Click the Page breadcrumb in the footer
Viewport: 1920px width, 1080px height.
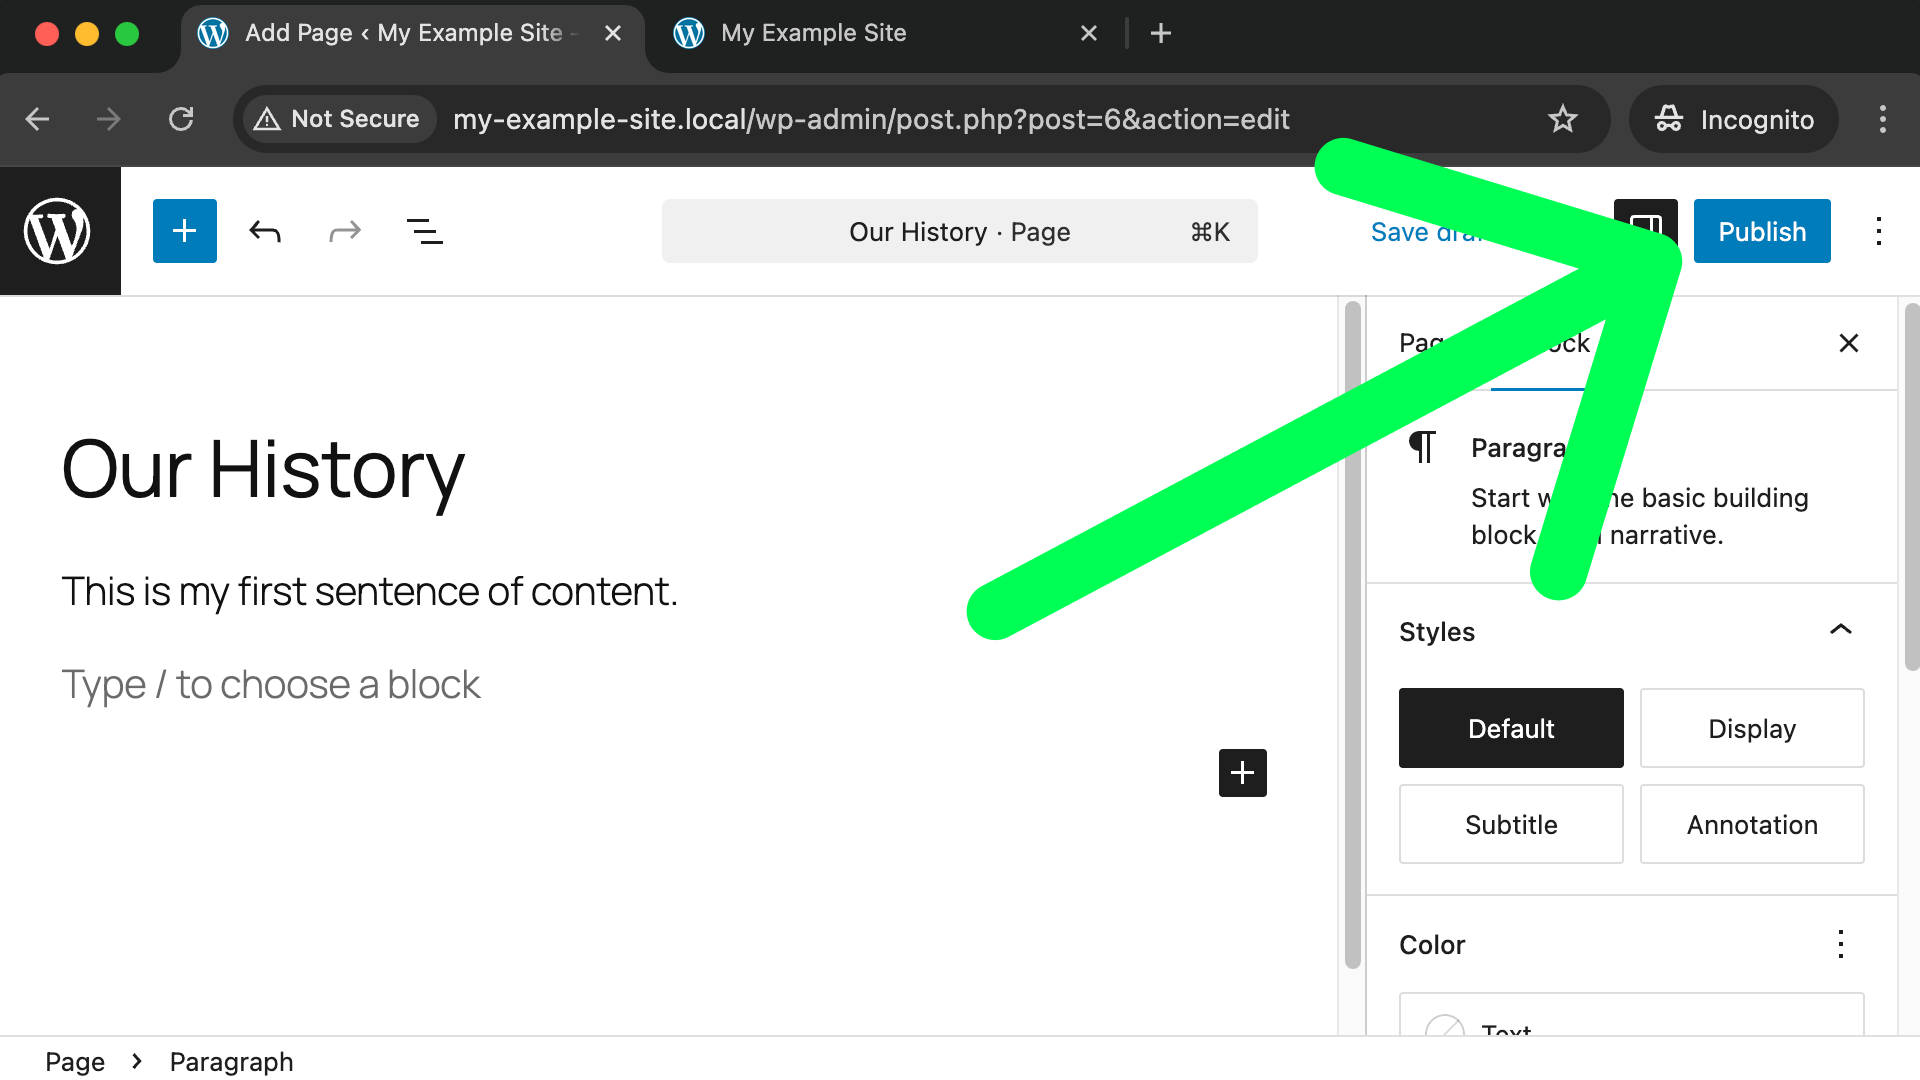coord(75,1061)
